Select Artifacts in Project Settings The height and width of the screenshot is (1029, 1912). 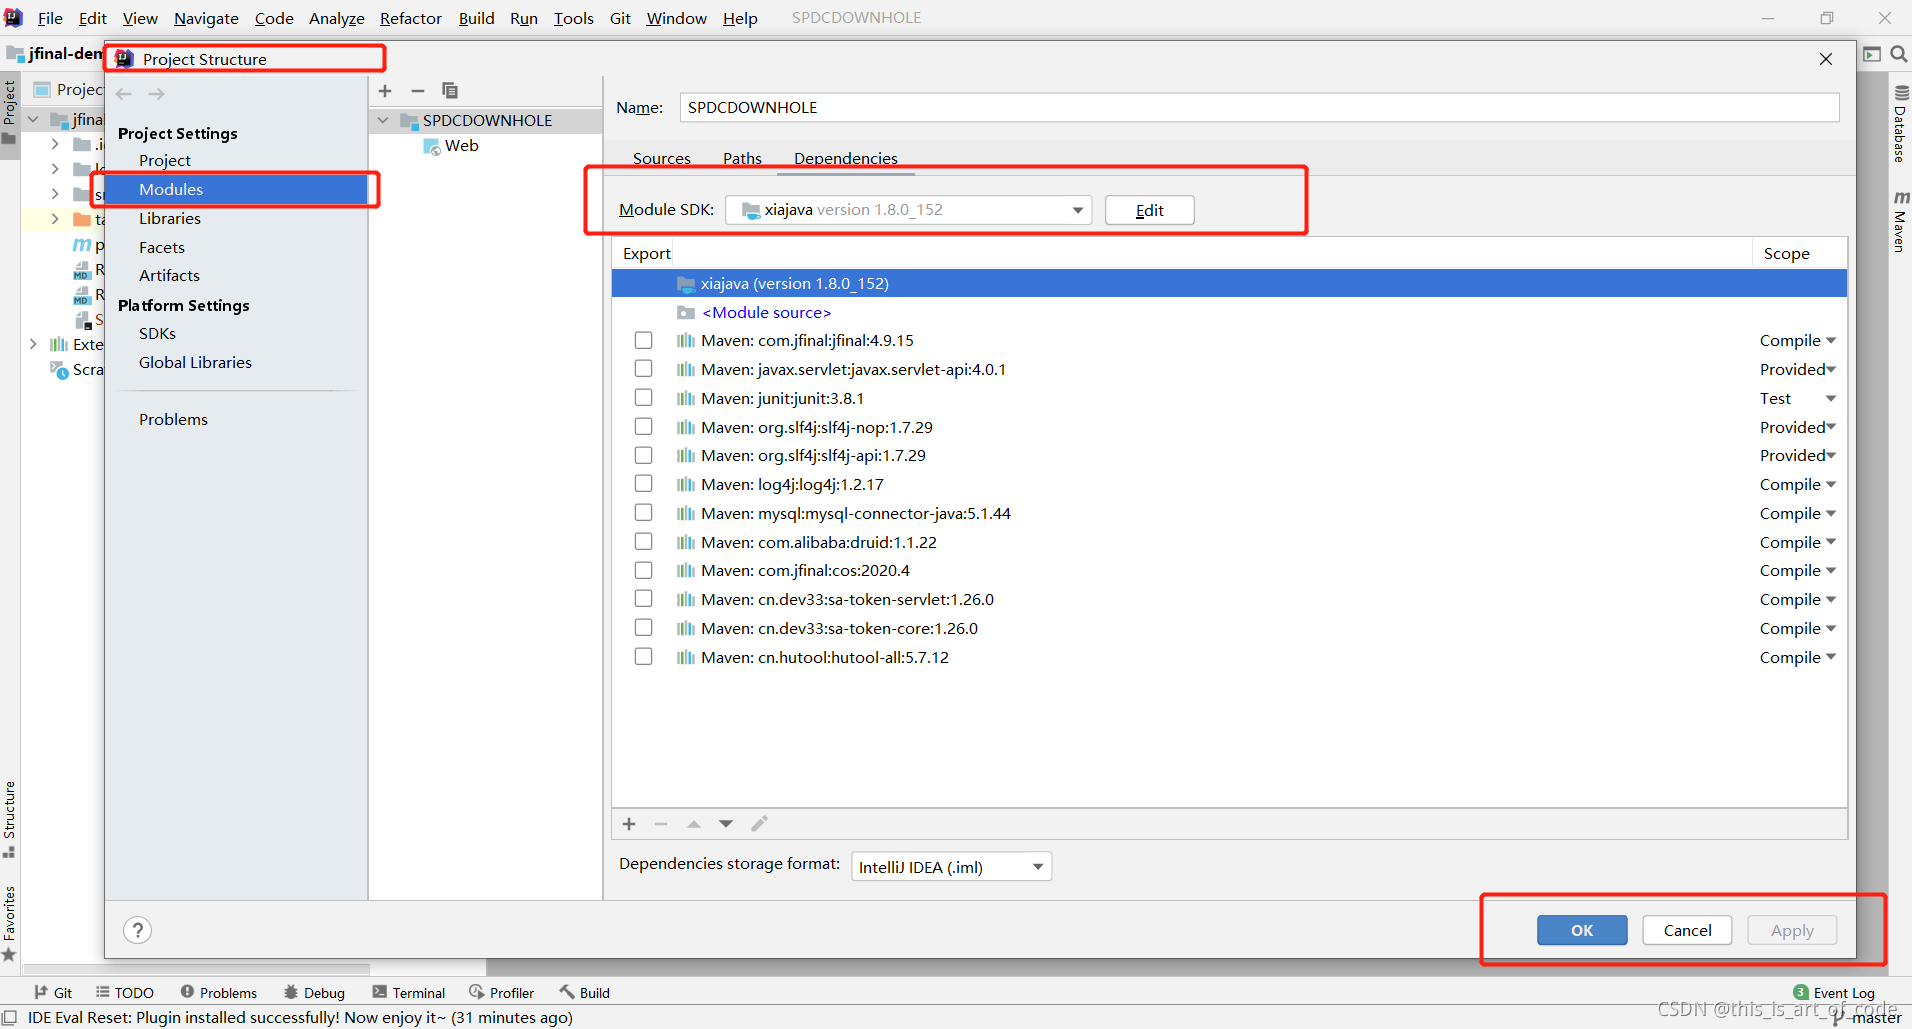(x=170, y=275)
